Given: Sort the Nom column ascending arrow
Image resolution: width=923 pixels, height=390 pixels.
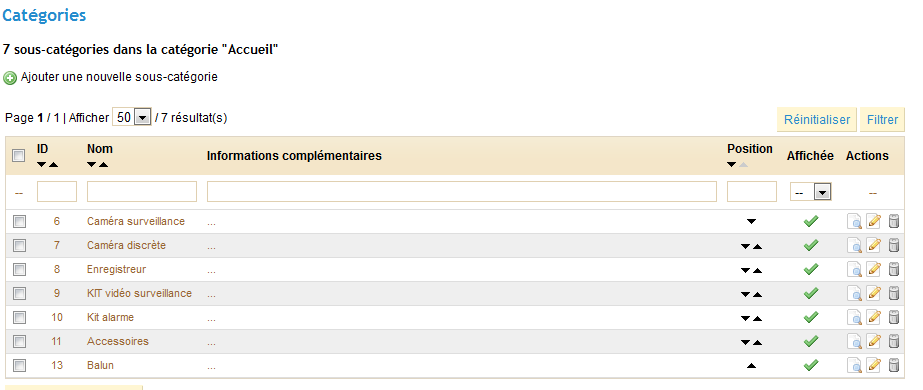Looking at the screenshot, I should click(104, 165).
